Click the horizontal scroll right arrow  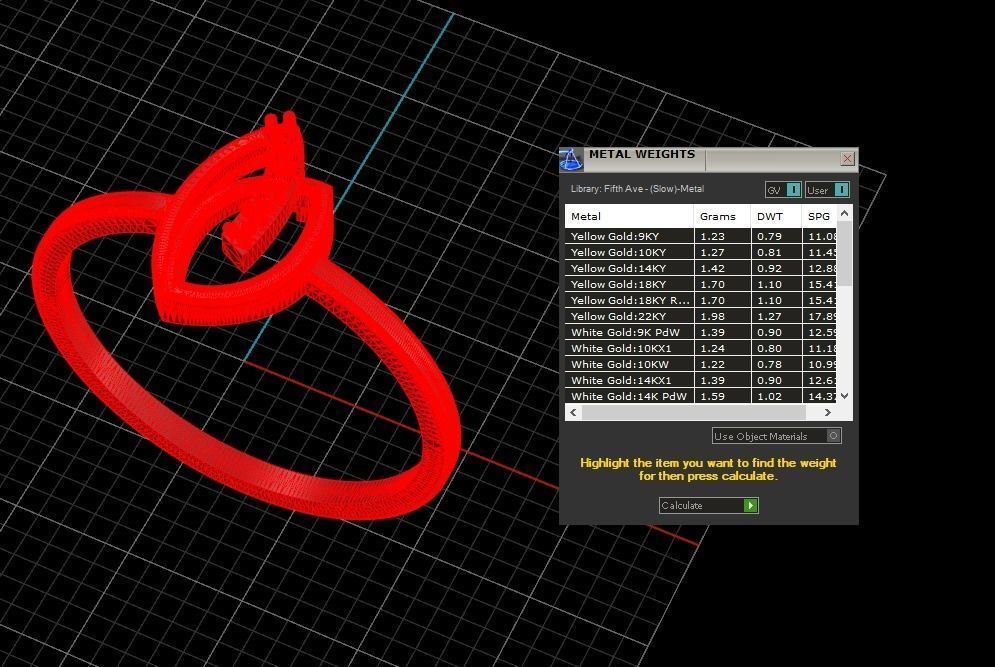827,413
